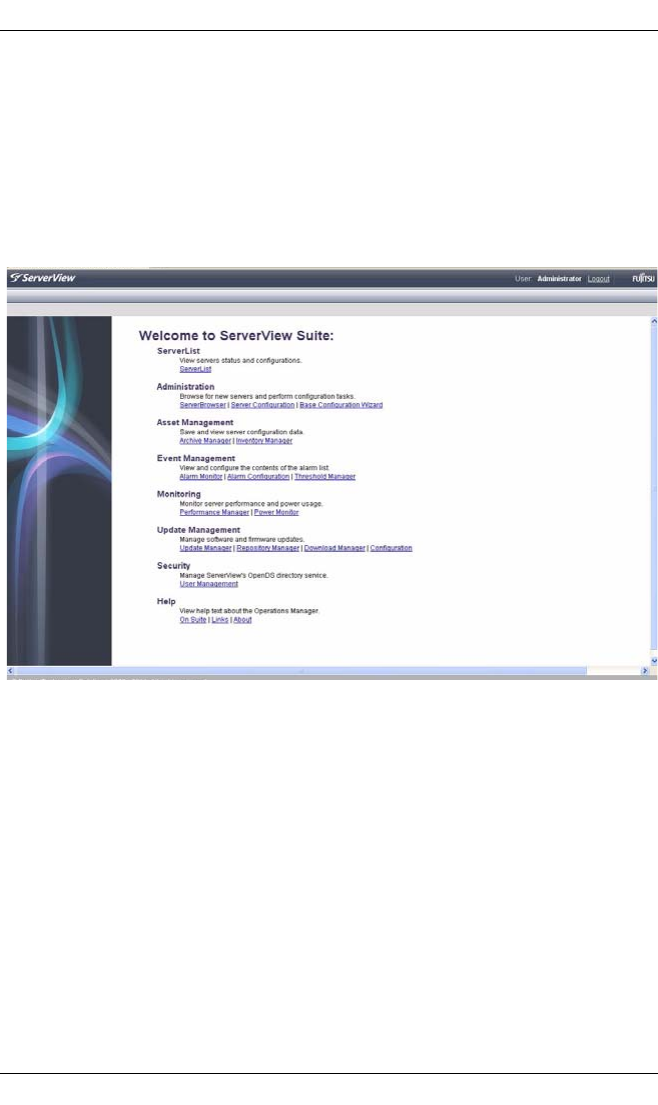
Task: Open Performance Manager link
Action: [214, 513]
